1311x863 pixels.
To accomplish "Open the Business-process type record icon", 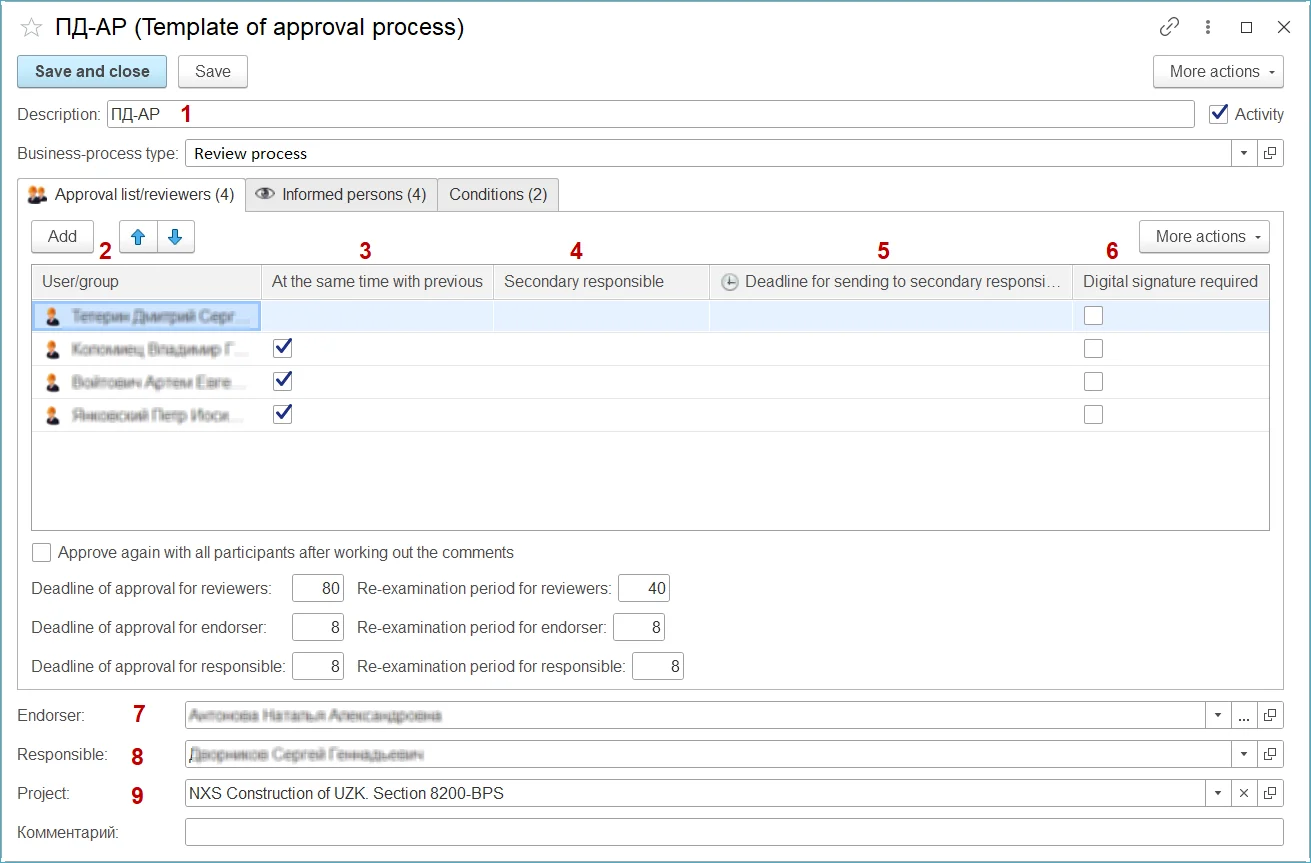I will (x=1270, y=154).
